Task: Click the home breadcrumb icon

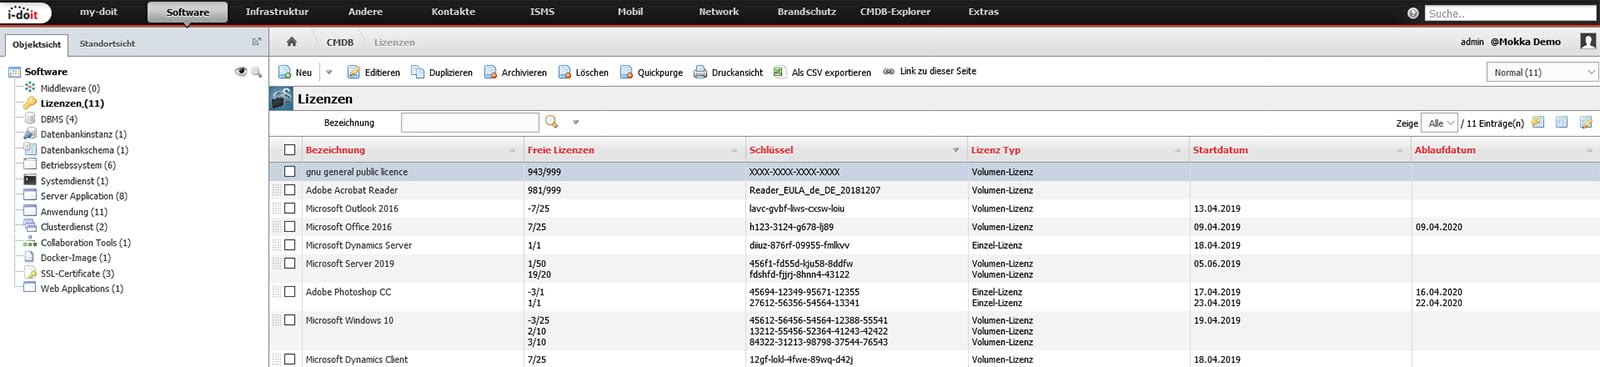Action: [x=291, y=42]
